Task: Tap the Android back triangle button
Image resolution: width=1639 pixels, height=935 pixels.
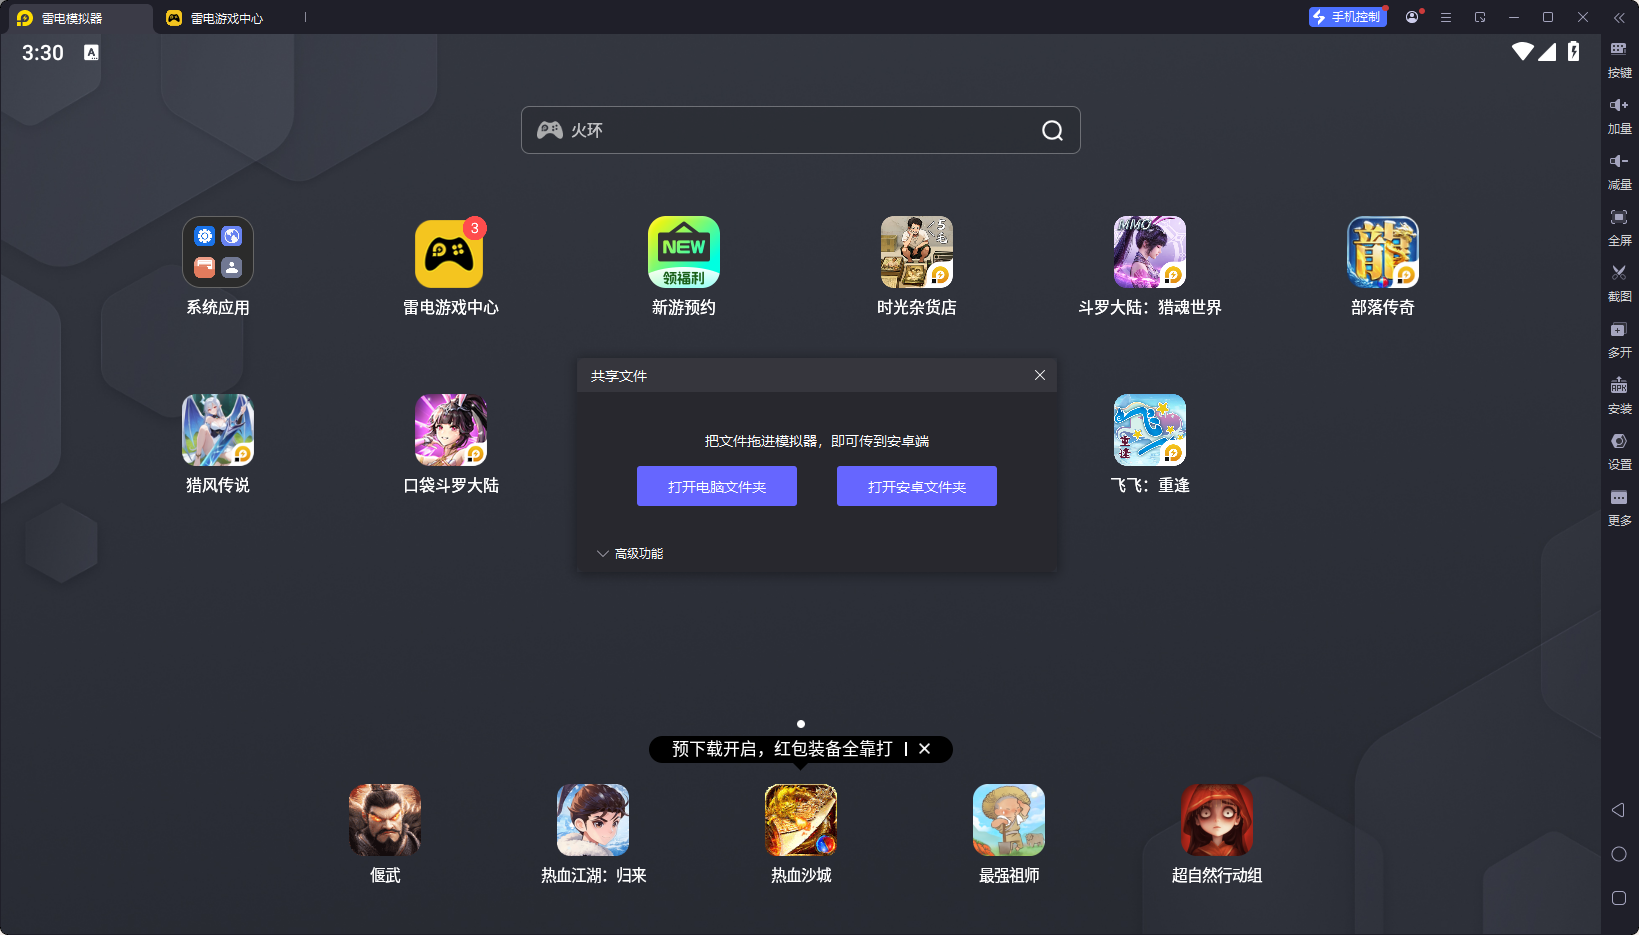Action: coord(1618,810)
